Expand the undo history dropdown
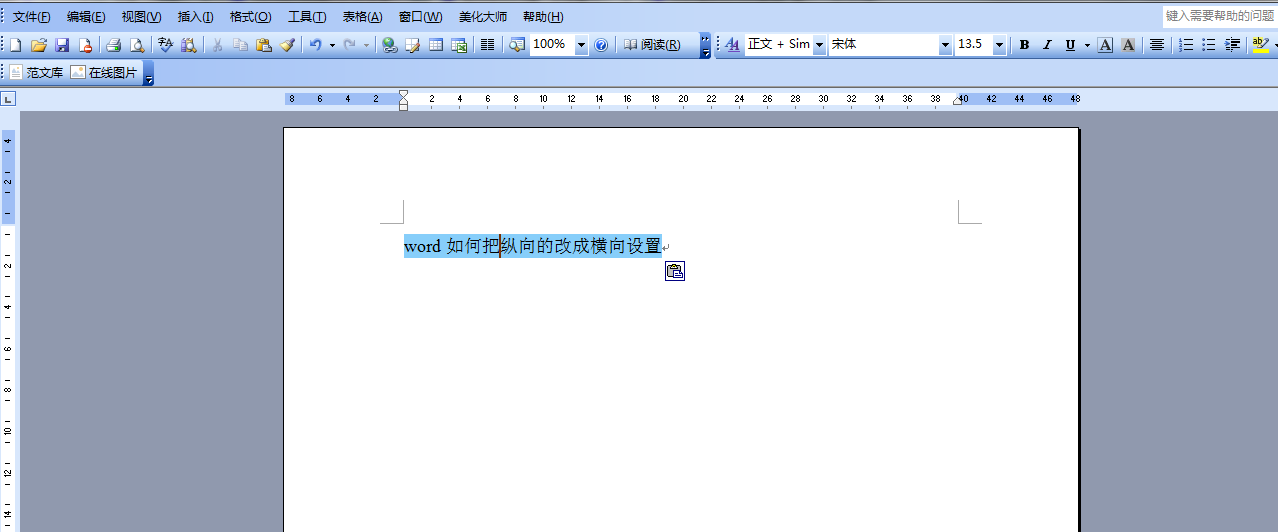 coord(332,45)
